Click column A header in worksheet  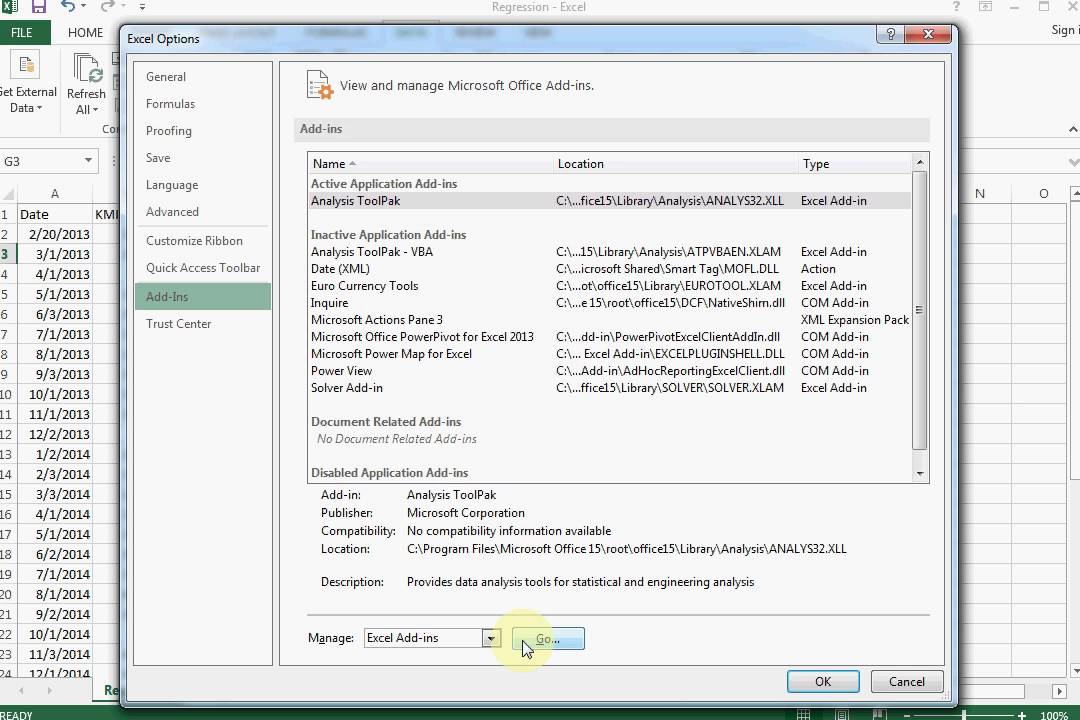[x=54, y=194]
